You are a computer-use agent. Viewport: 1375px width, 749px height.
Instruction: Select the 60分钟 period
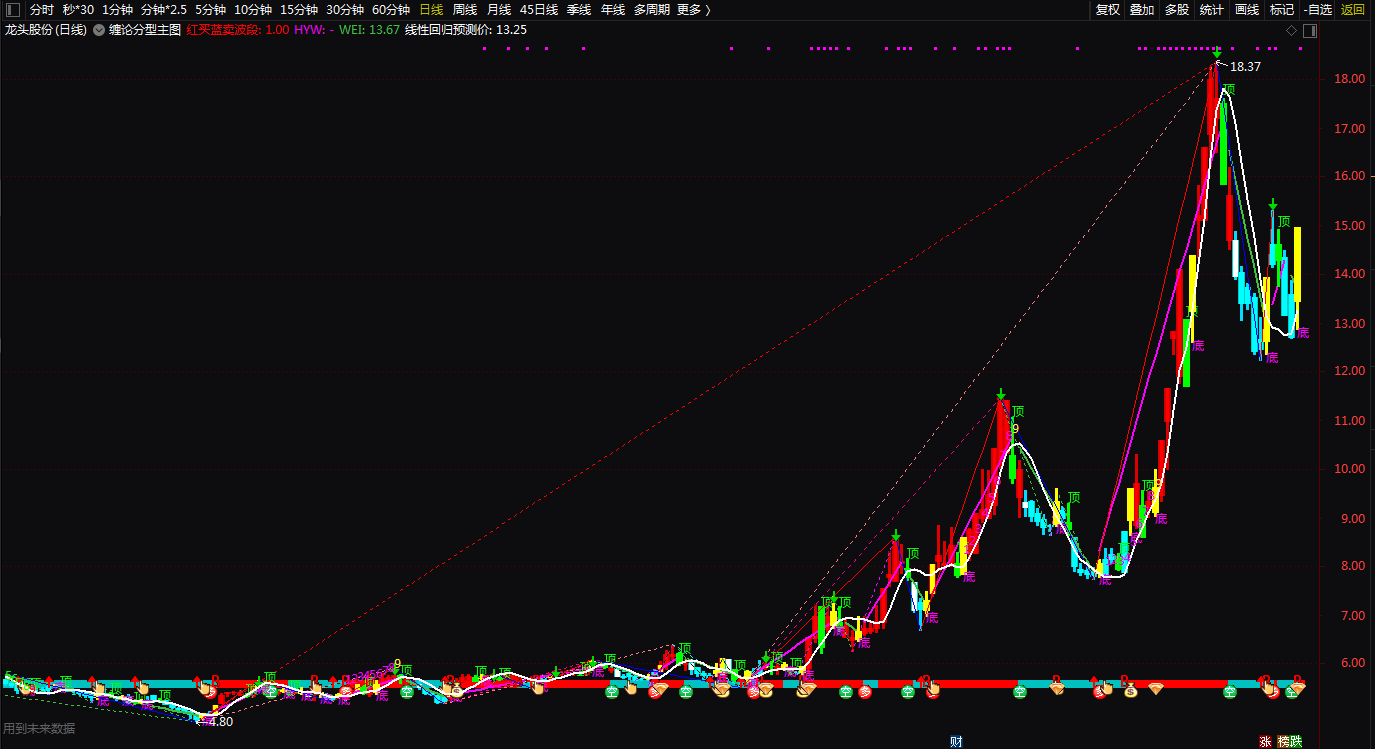pyautogui.click(x=391, y=10)
